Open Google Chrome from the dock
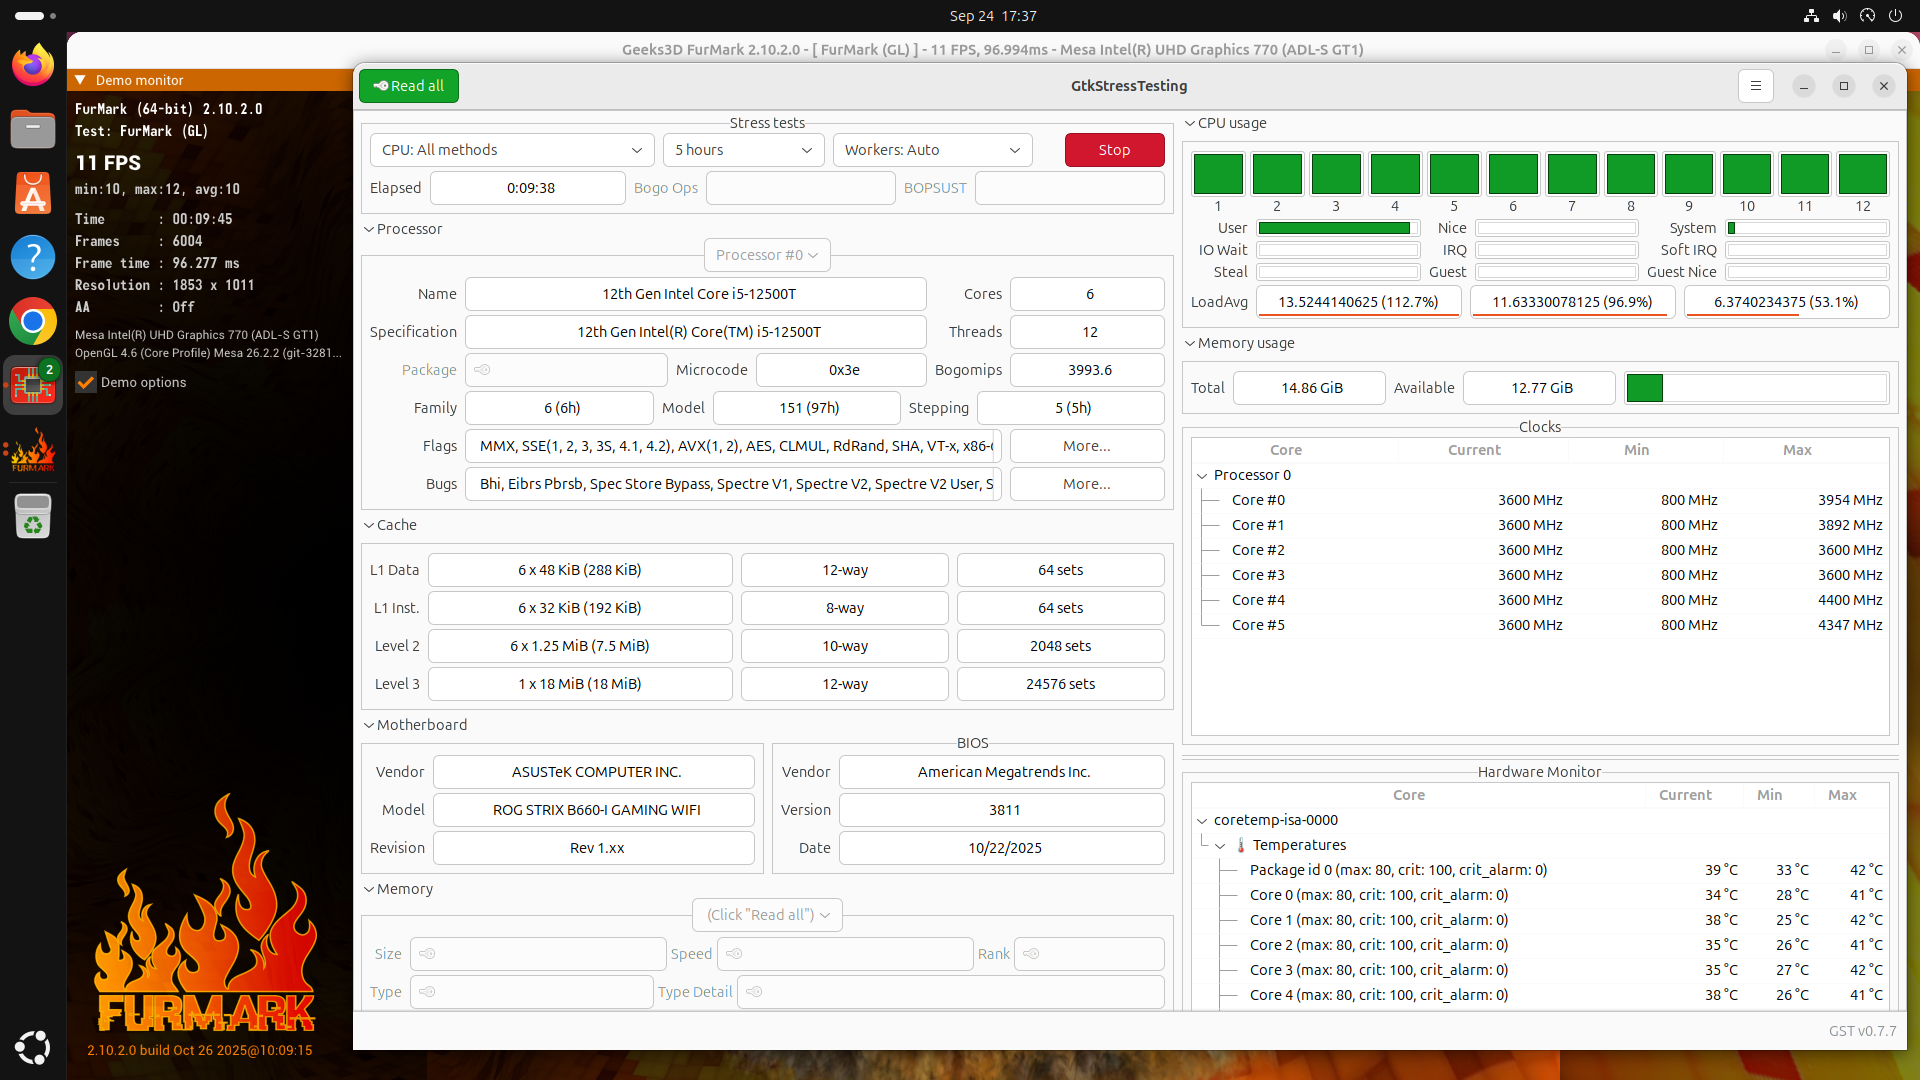Viewport: 1920px width, 1080px height. (x=33, y=321)
